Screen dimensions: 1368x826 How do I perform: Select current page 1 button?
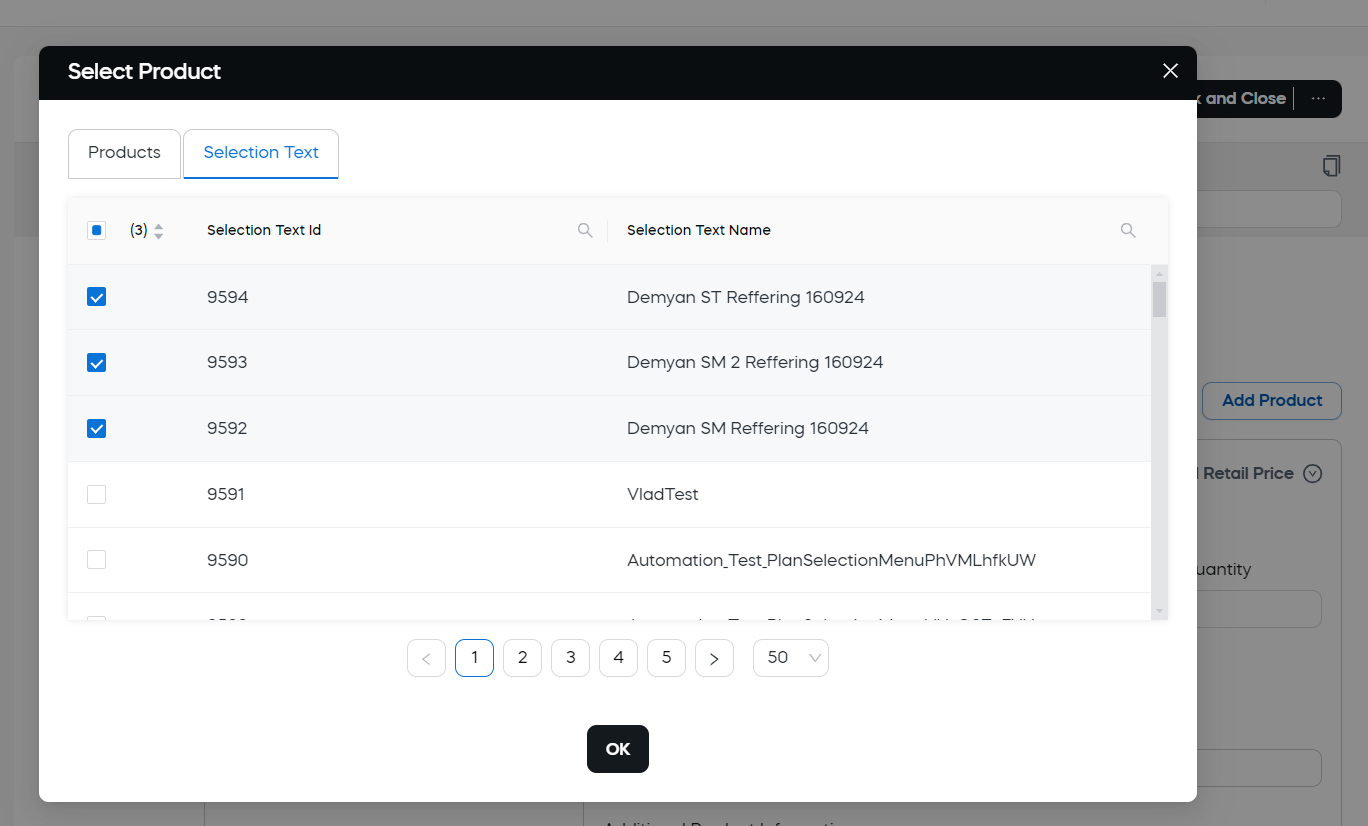[474, 658]
